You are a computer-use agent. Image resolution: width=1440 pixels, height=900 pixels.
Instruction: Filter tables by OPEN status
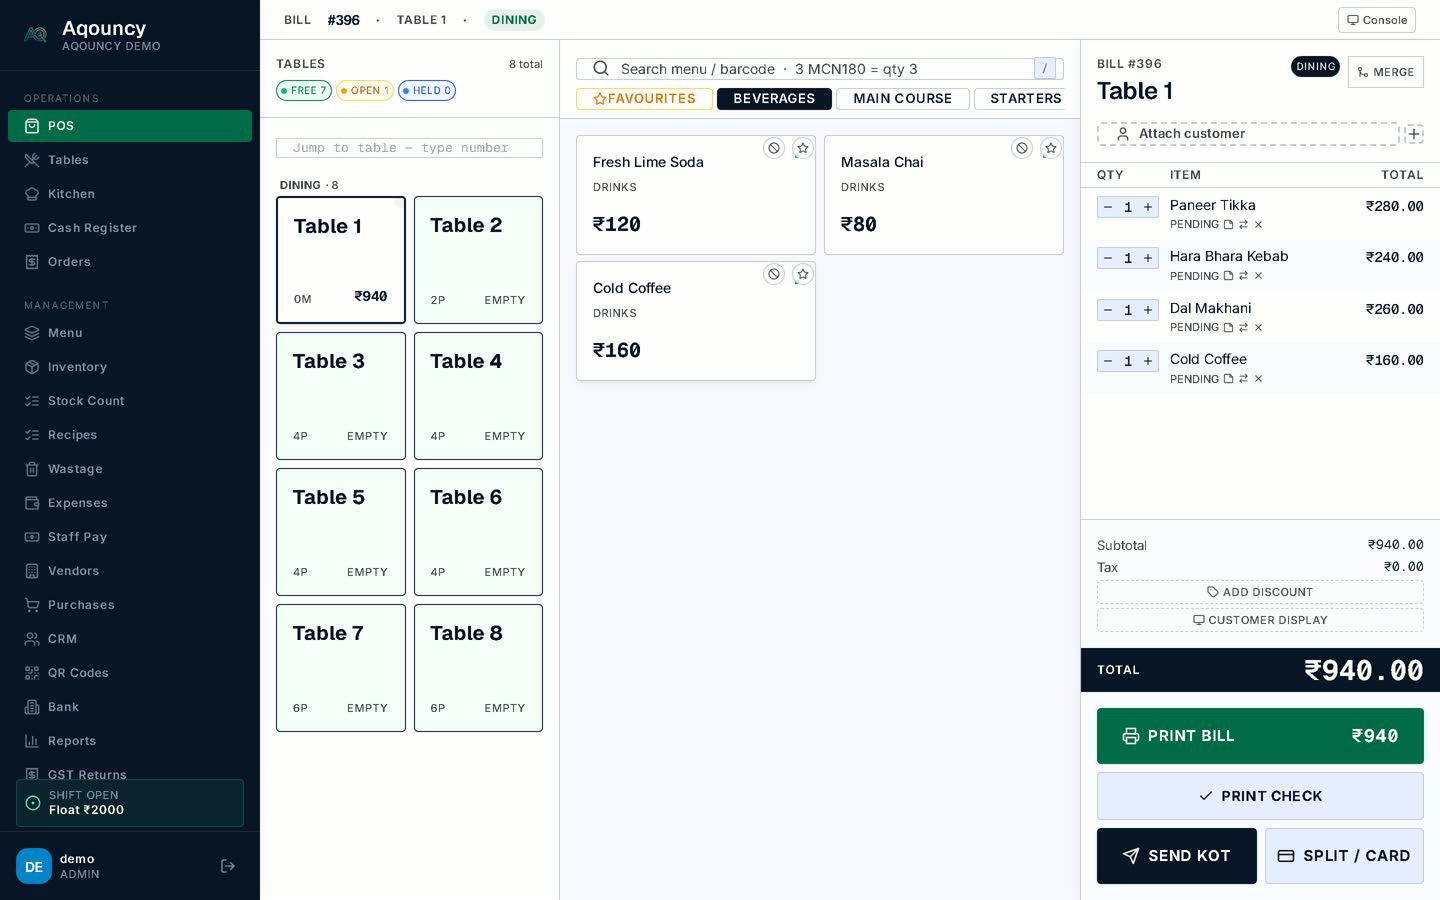tap(365, 91)
